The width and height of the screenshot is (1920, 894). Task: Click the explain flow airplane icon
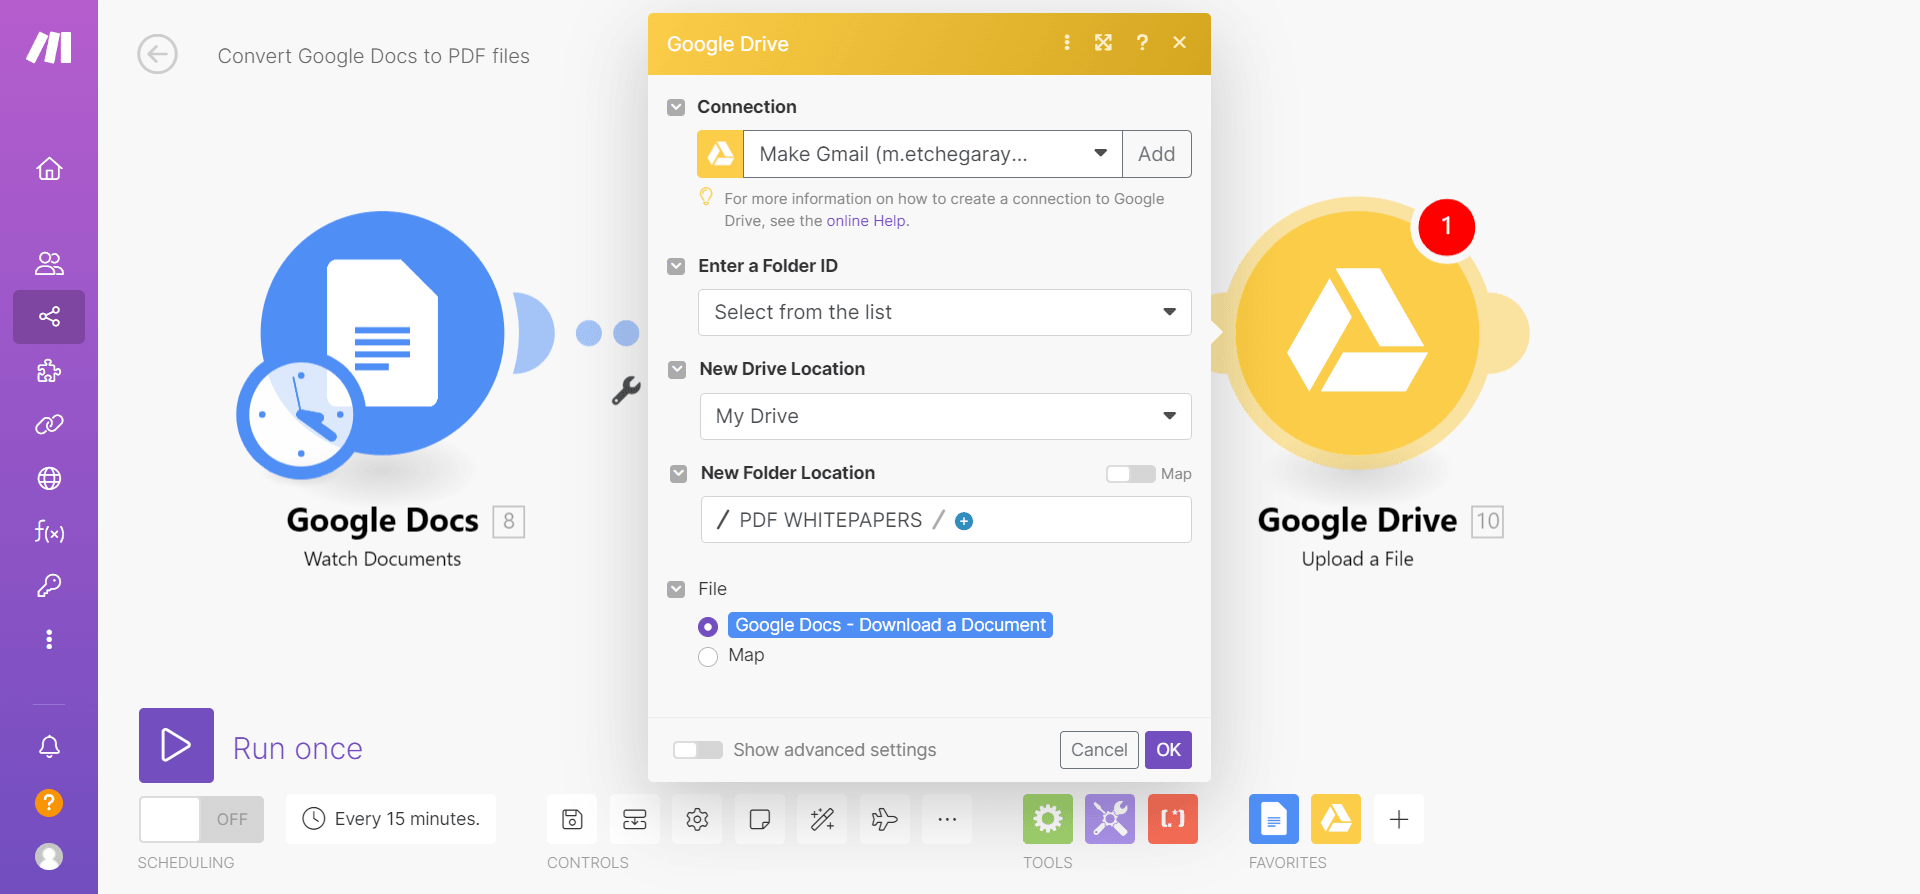884,820
